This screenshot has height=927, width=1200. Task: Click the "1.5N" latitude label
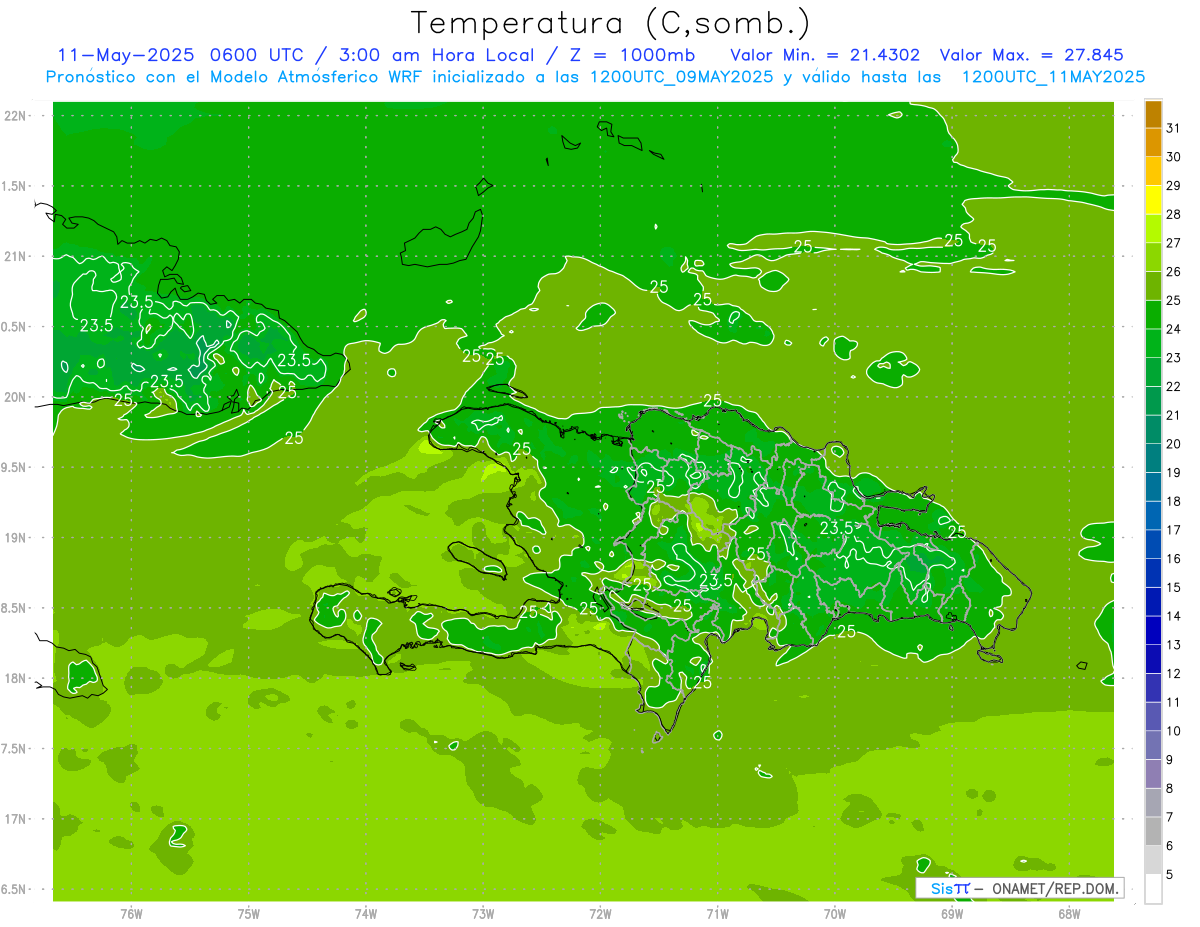click(15, 186)
